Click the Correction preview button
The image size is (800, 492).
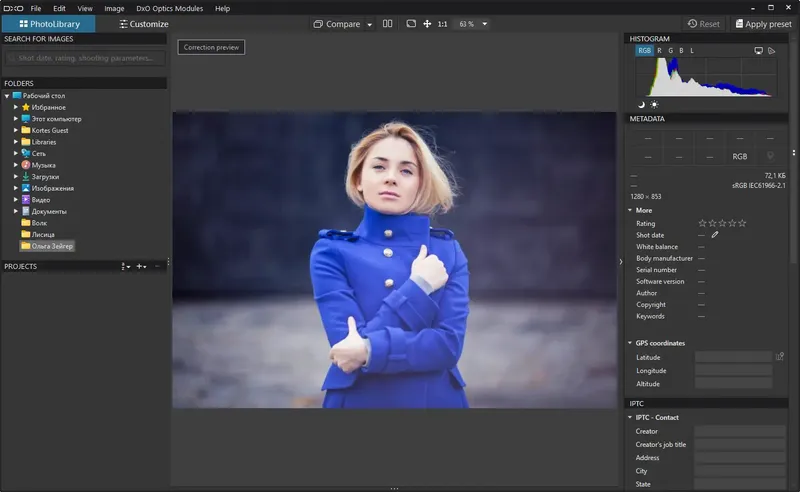point(211,47)
